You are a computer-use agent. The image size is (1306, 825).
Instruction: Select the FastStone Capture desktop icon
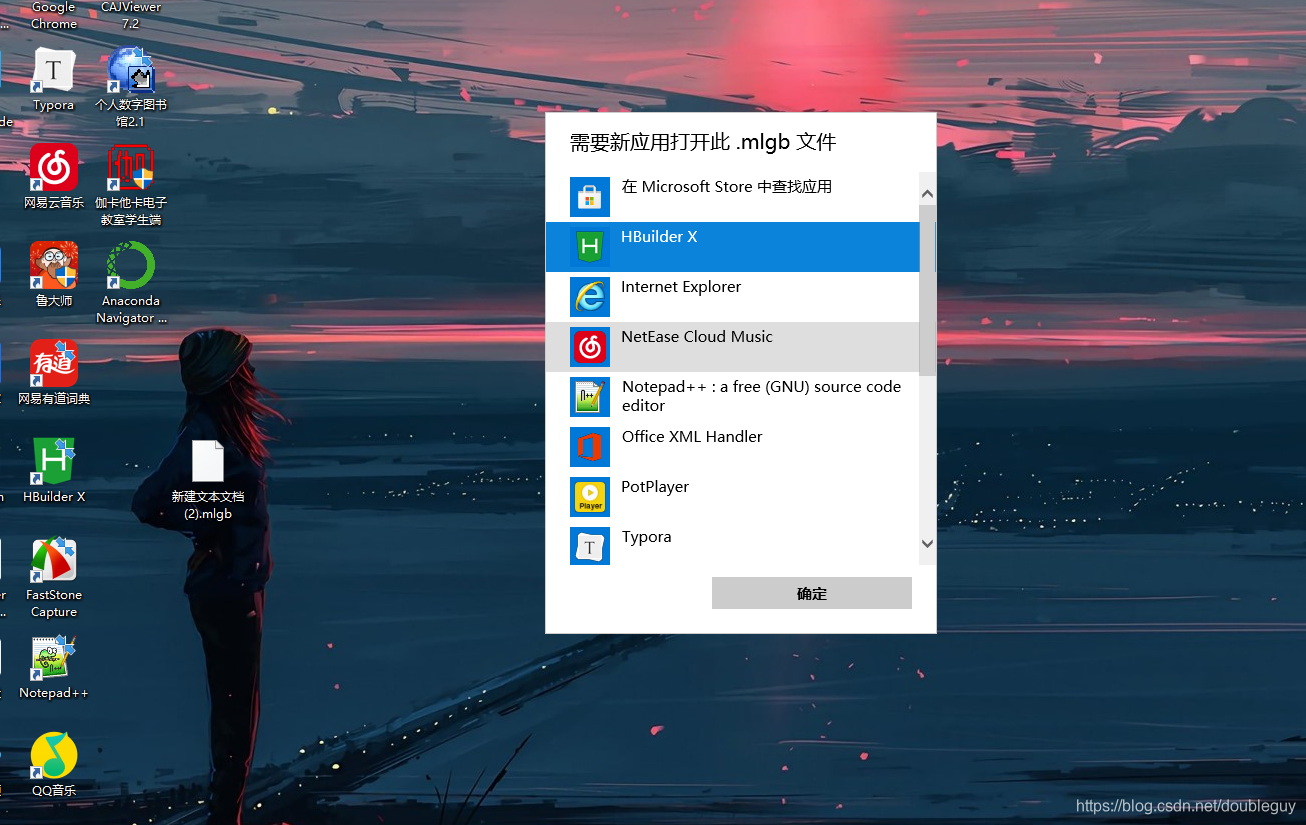tap(54, 578)
